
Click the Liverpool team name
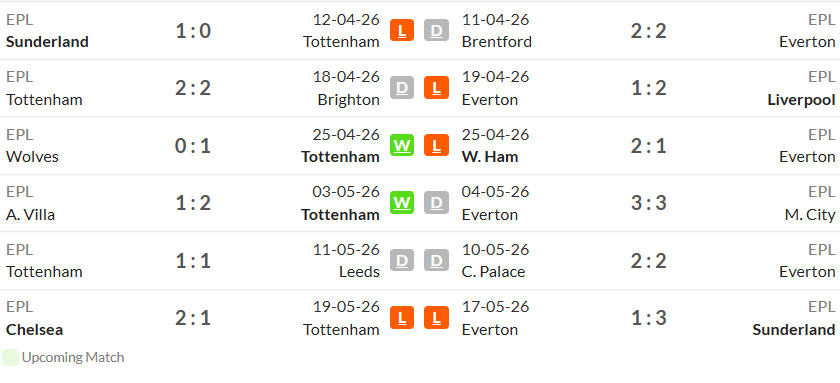pyautogui.click(x=801, y=100)
